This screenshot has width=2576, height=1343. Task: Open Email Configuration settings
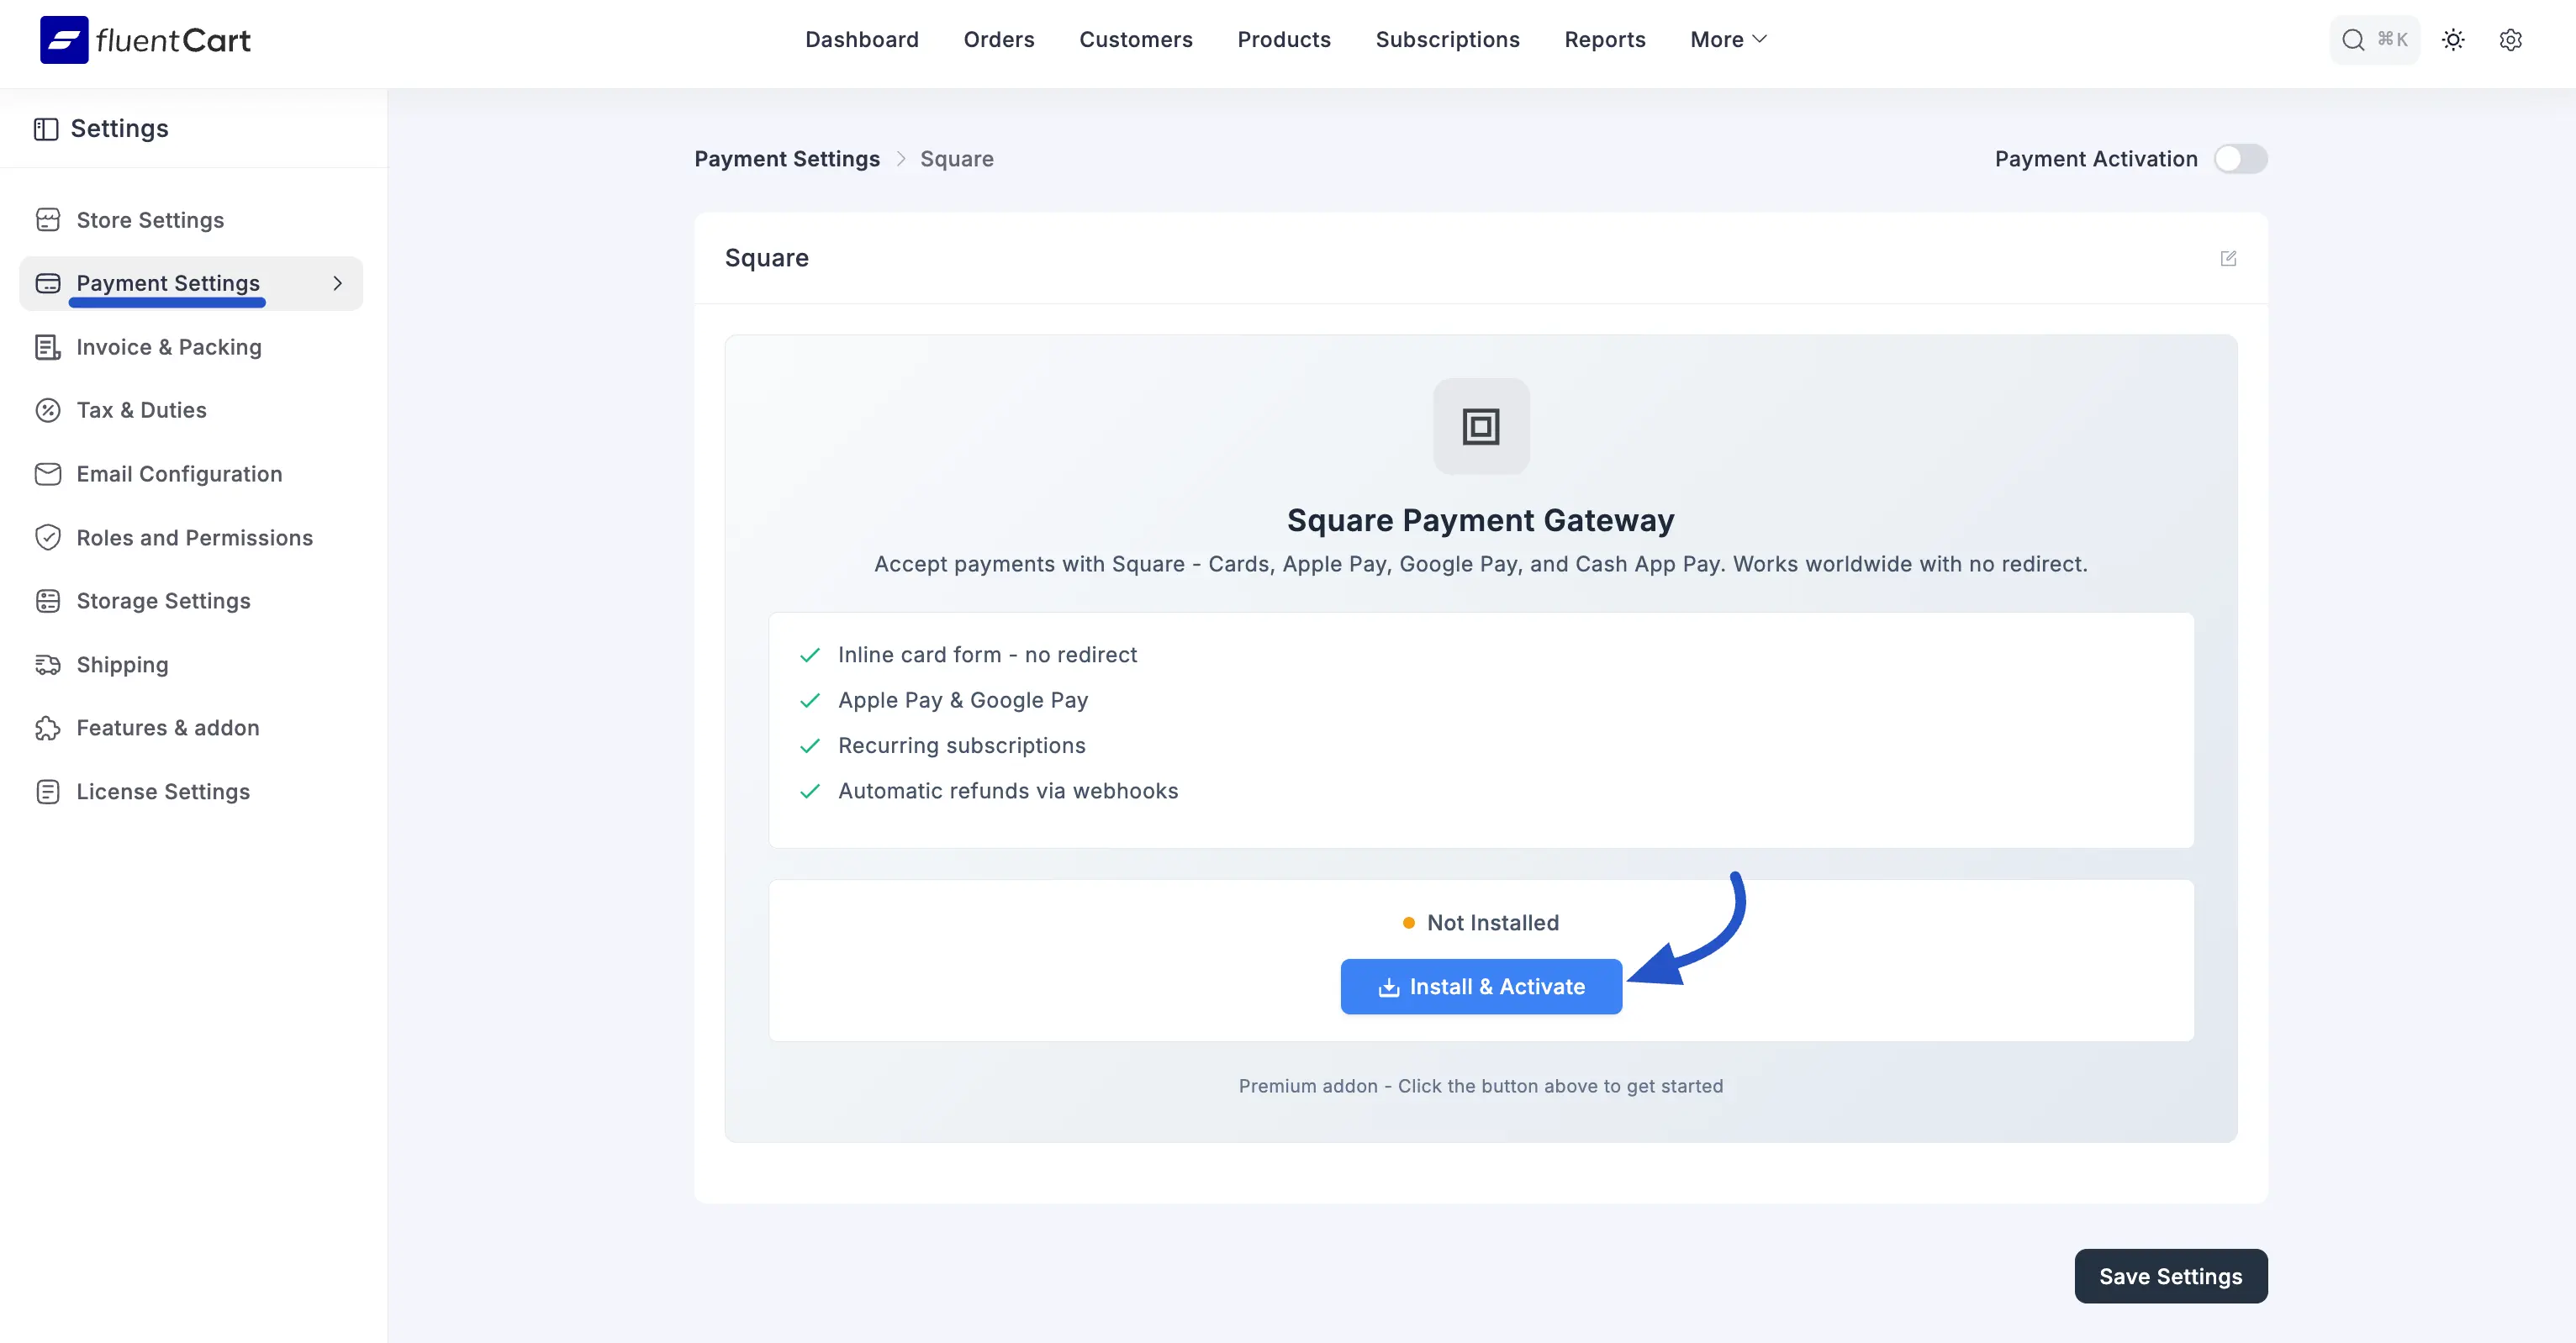tap(191, 474)
